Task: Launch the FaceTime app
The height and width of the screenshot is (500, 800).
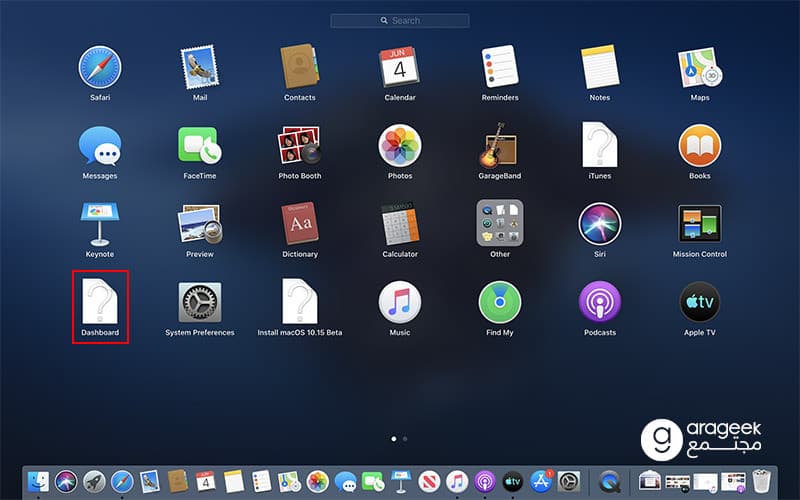Action: [200, 146]
